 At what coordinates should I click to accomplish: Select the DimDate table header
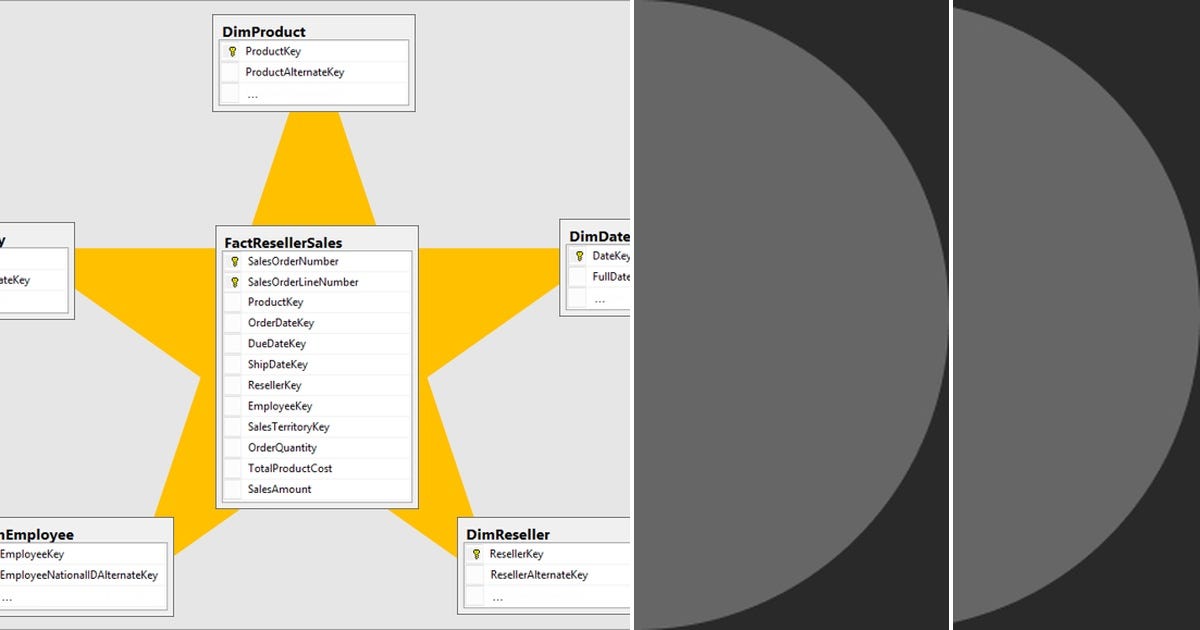click(598, 236)
